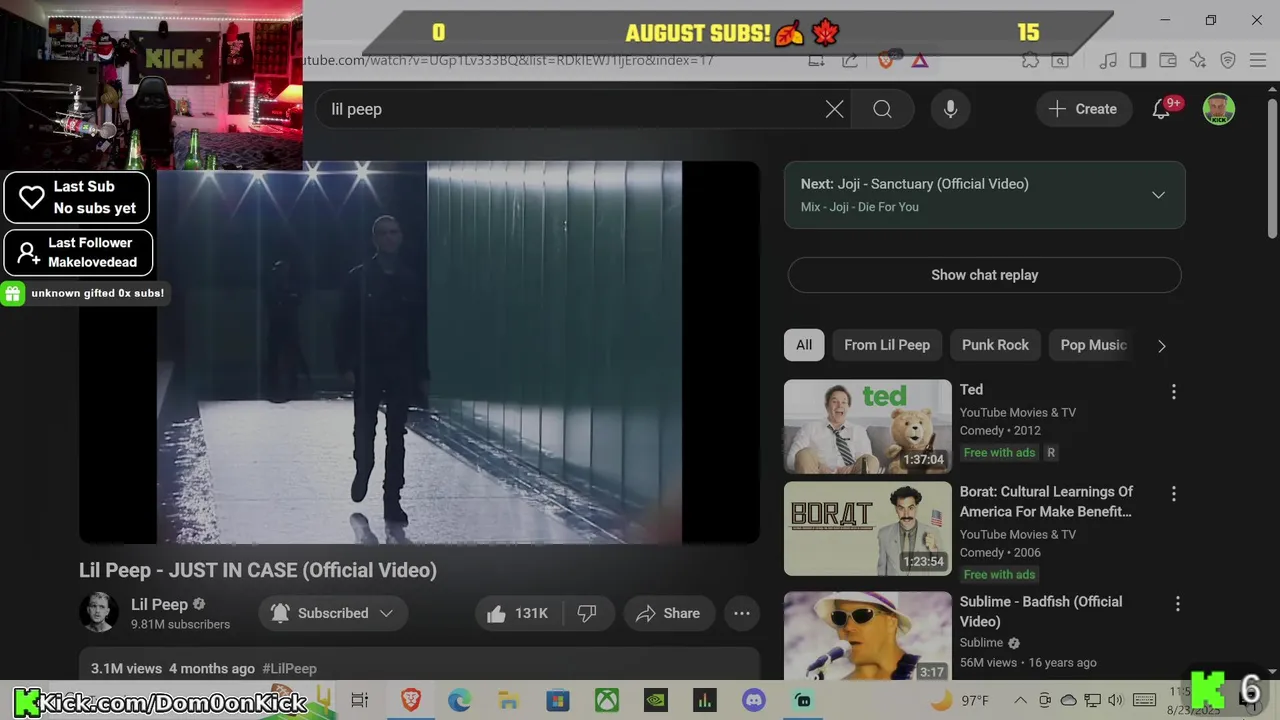Like the JUST IN CASE video
Image resolution: width=1280 pixels, height=720 pixels.
tap(518, 613)
